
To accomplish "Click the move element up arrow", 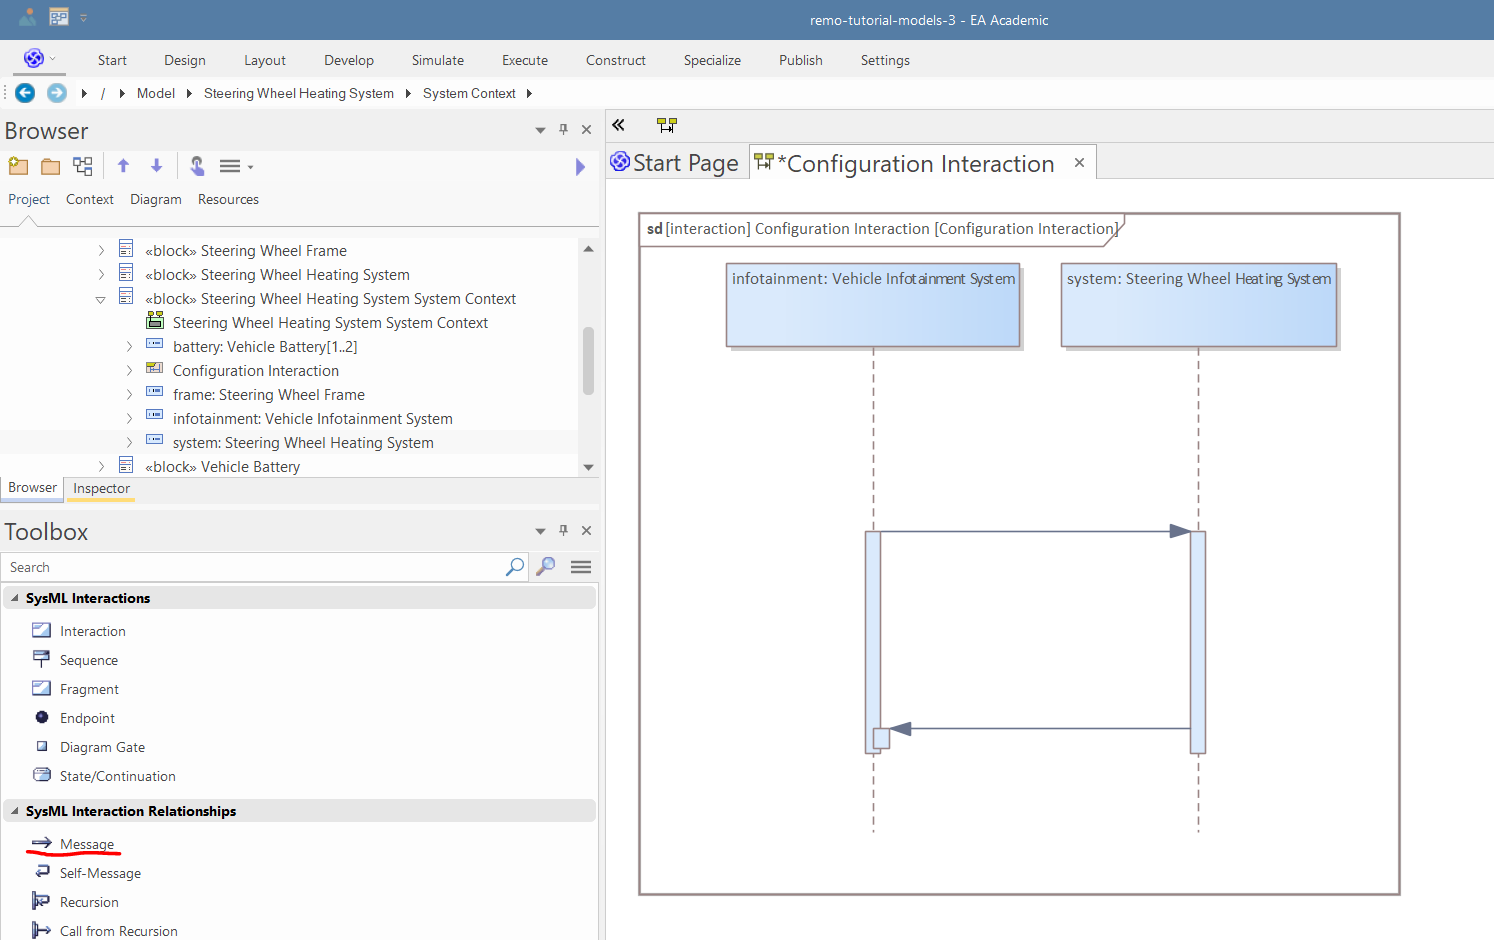I will (123, 166).
